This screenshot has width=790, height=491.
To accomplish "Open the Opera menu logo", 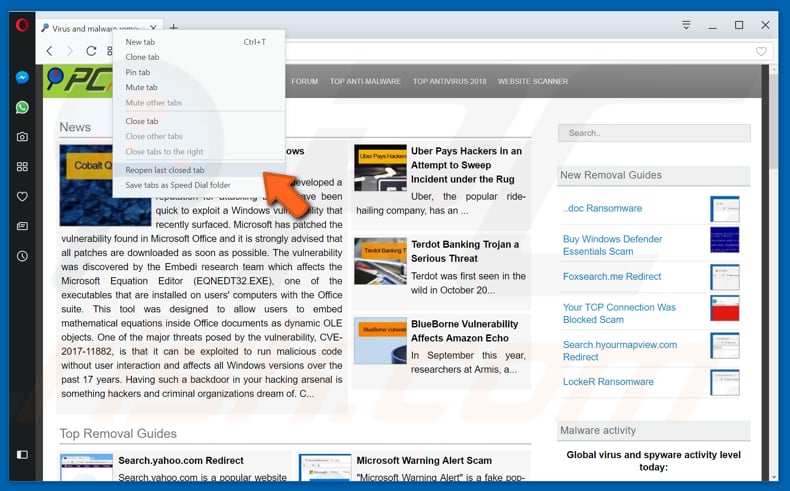I will click(22, 25).
